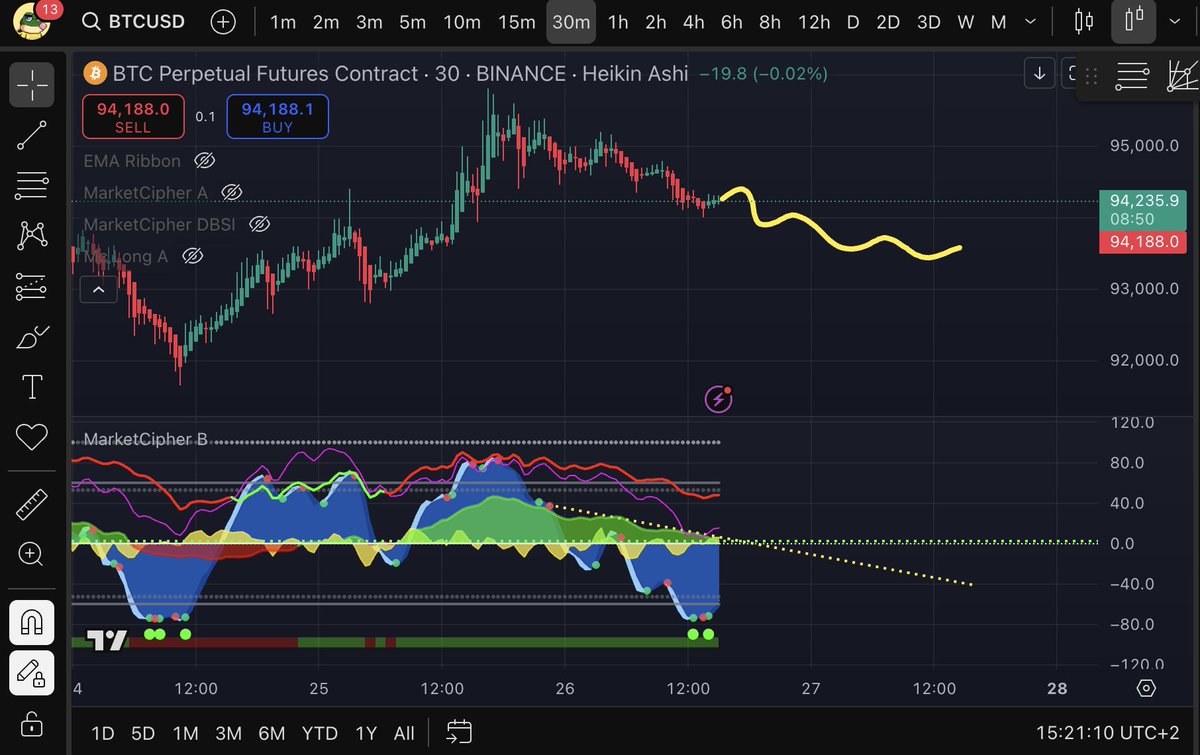Set date range to 1Y

pos(365,733)
